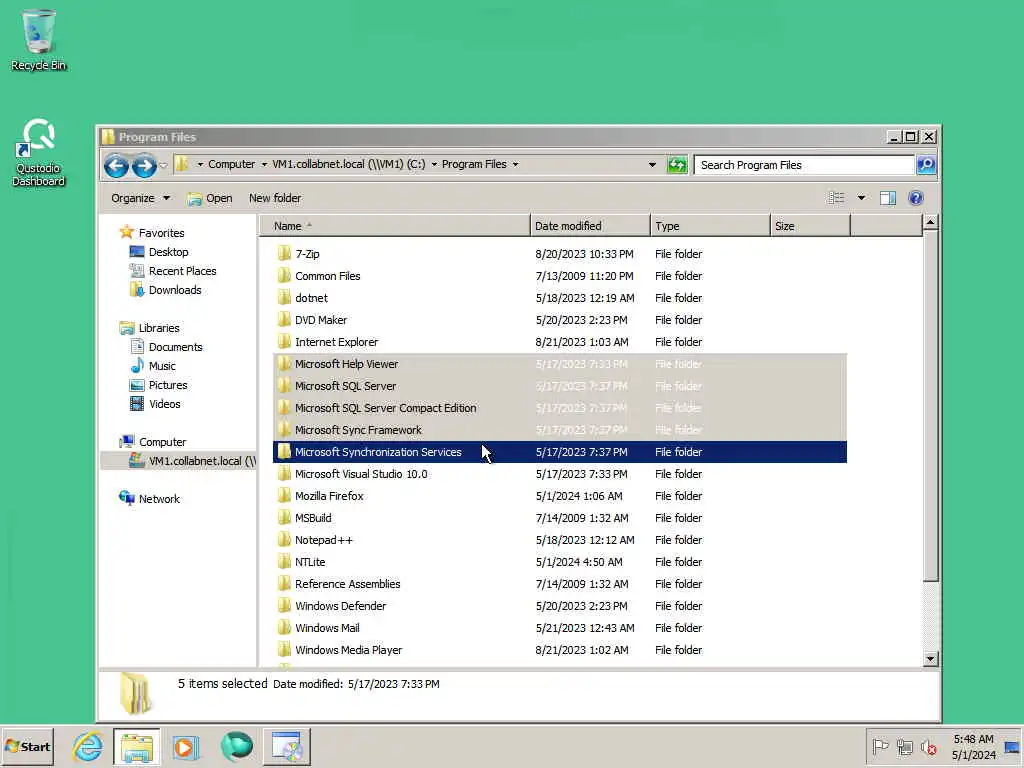The image size is (1024, 768).
Task: Click the file list scroll up arrow
Action: [931, 223]
